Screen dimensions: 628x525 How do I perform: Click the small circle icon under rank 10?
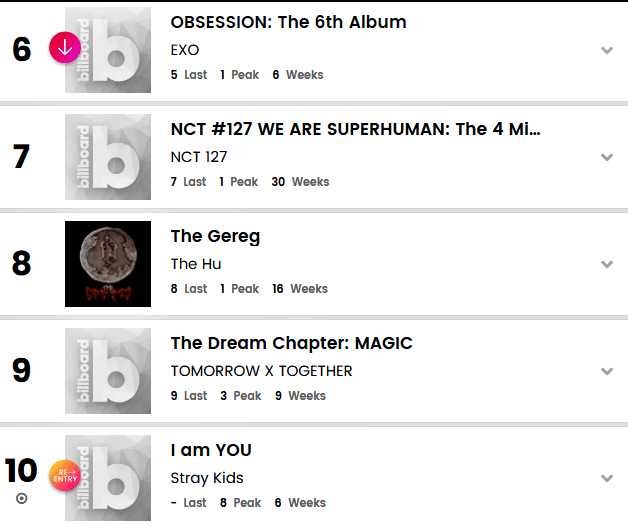(22, 499)
